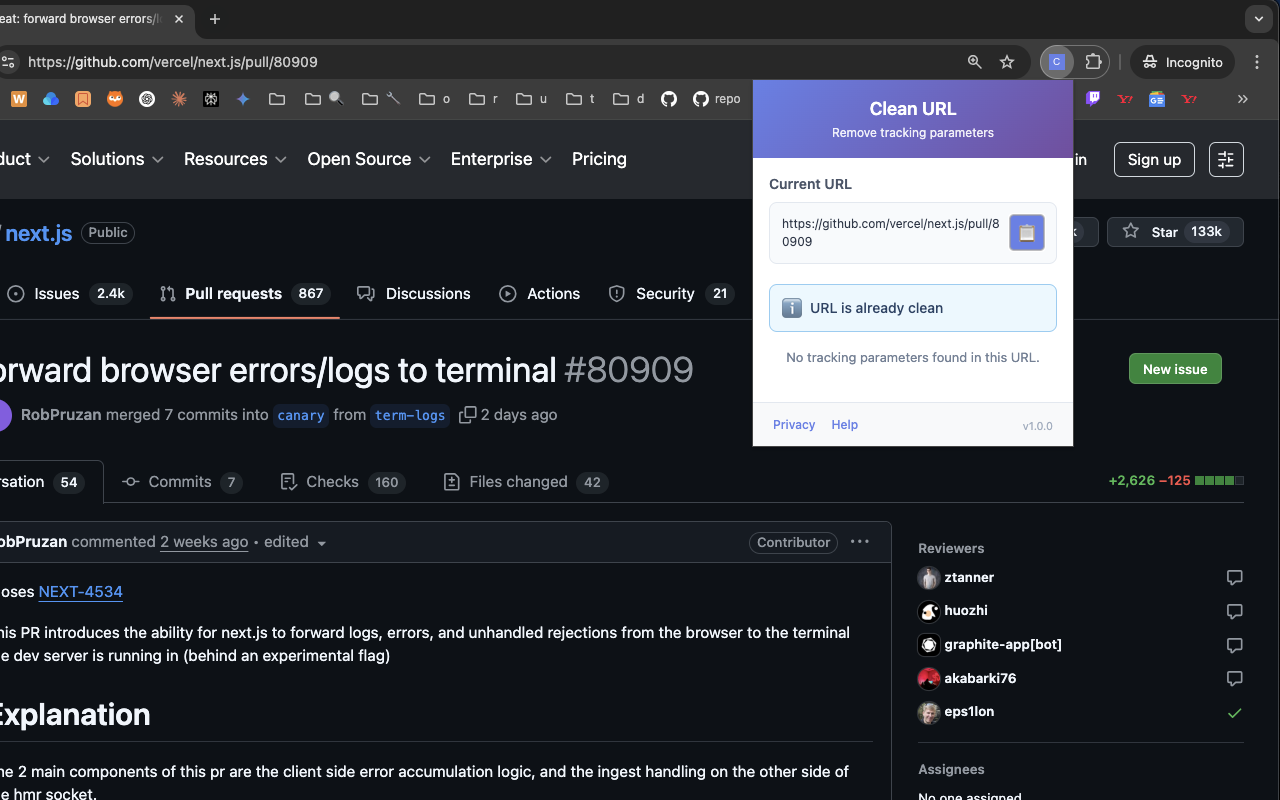1280x800 pixels.
Task: Select the Current URL text field
Action: (x=889, y=232)
